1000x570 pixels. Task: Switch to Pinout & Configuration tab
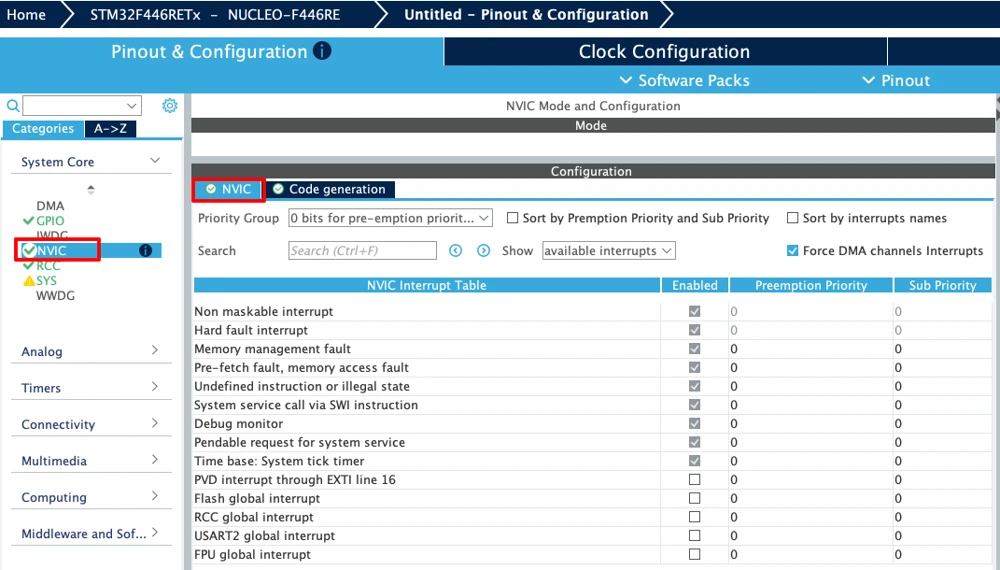coord(221,52)
